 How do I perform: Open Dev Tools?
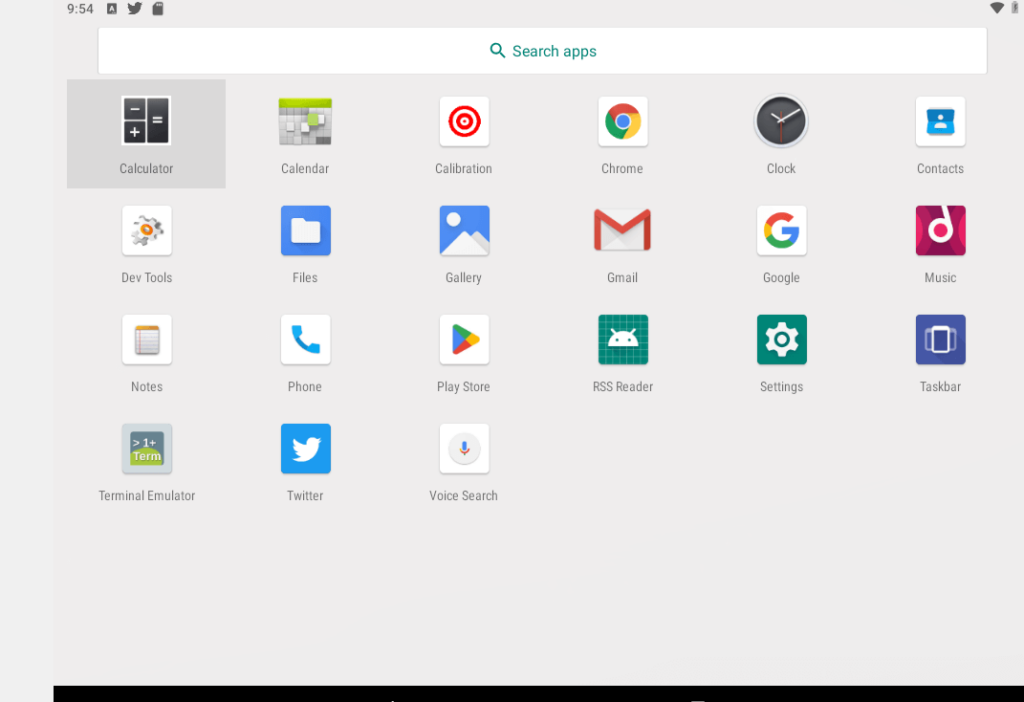point(146,230)
